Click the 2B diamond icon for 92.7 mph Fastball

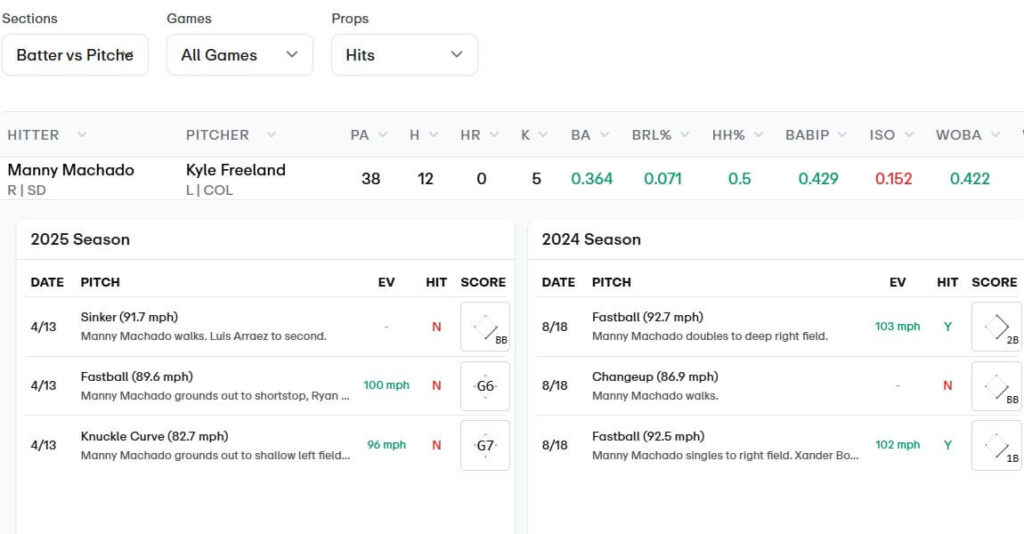click(997, 327)
